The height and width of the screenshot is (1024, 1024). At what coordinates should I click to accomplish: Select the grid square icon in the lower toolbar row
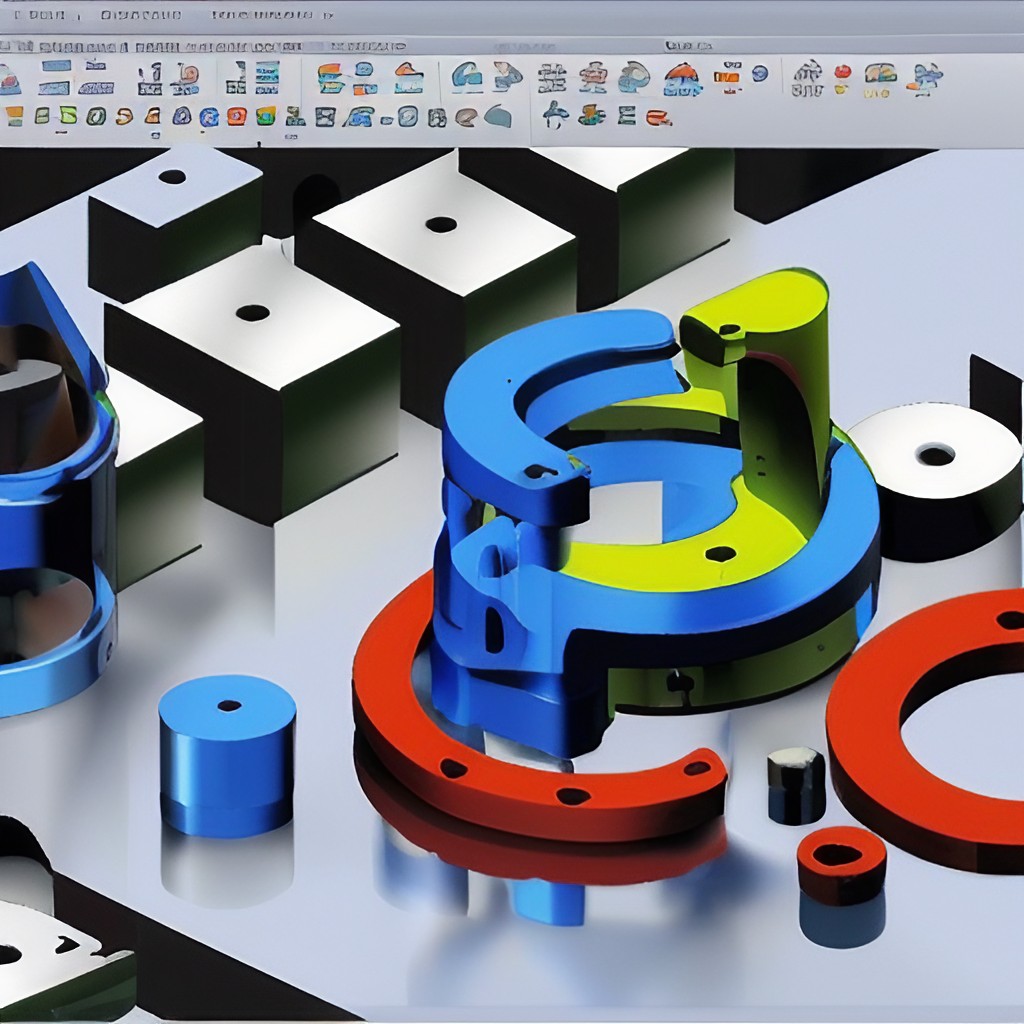pyautogui.click(x=324, y=117)
